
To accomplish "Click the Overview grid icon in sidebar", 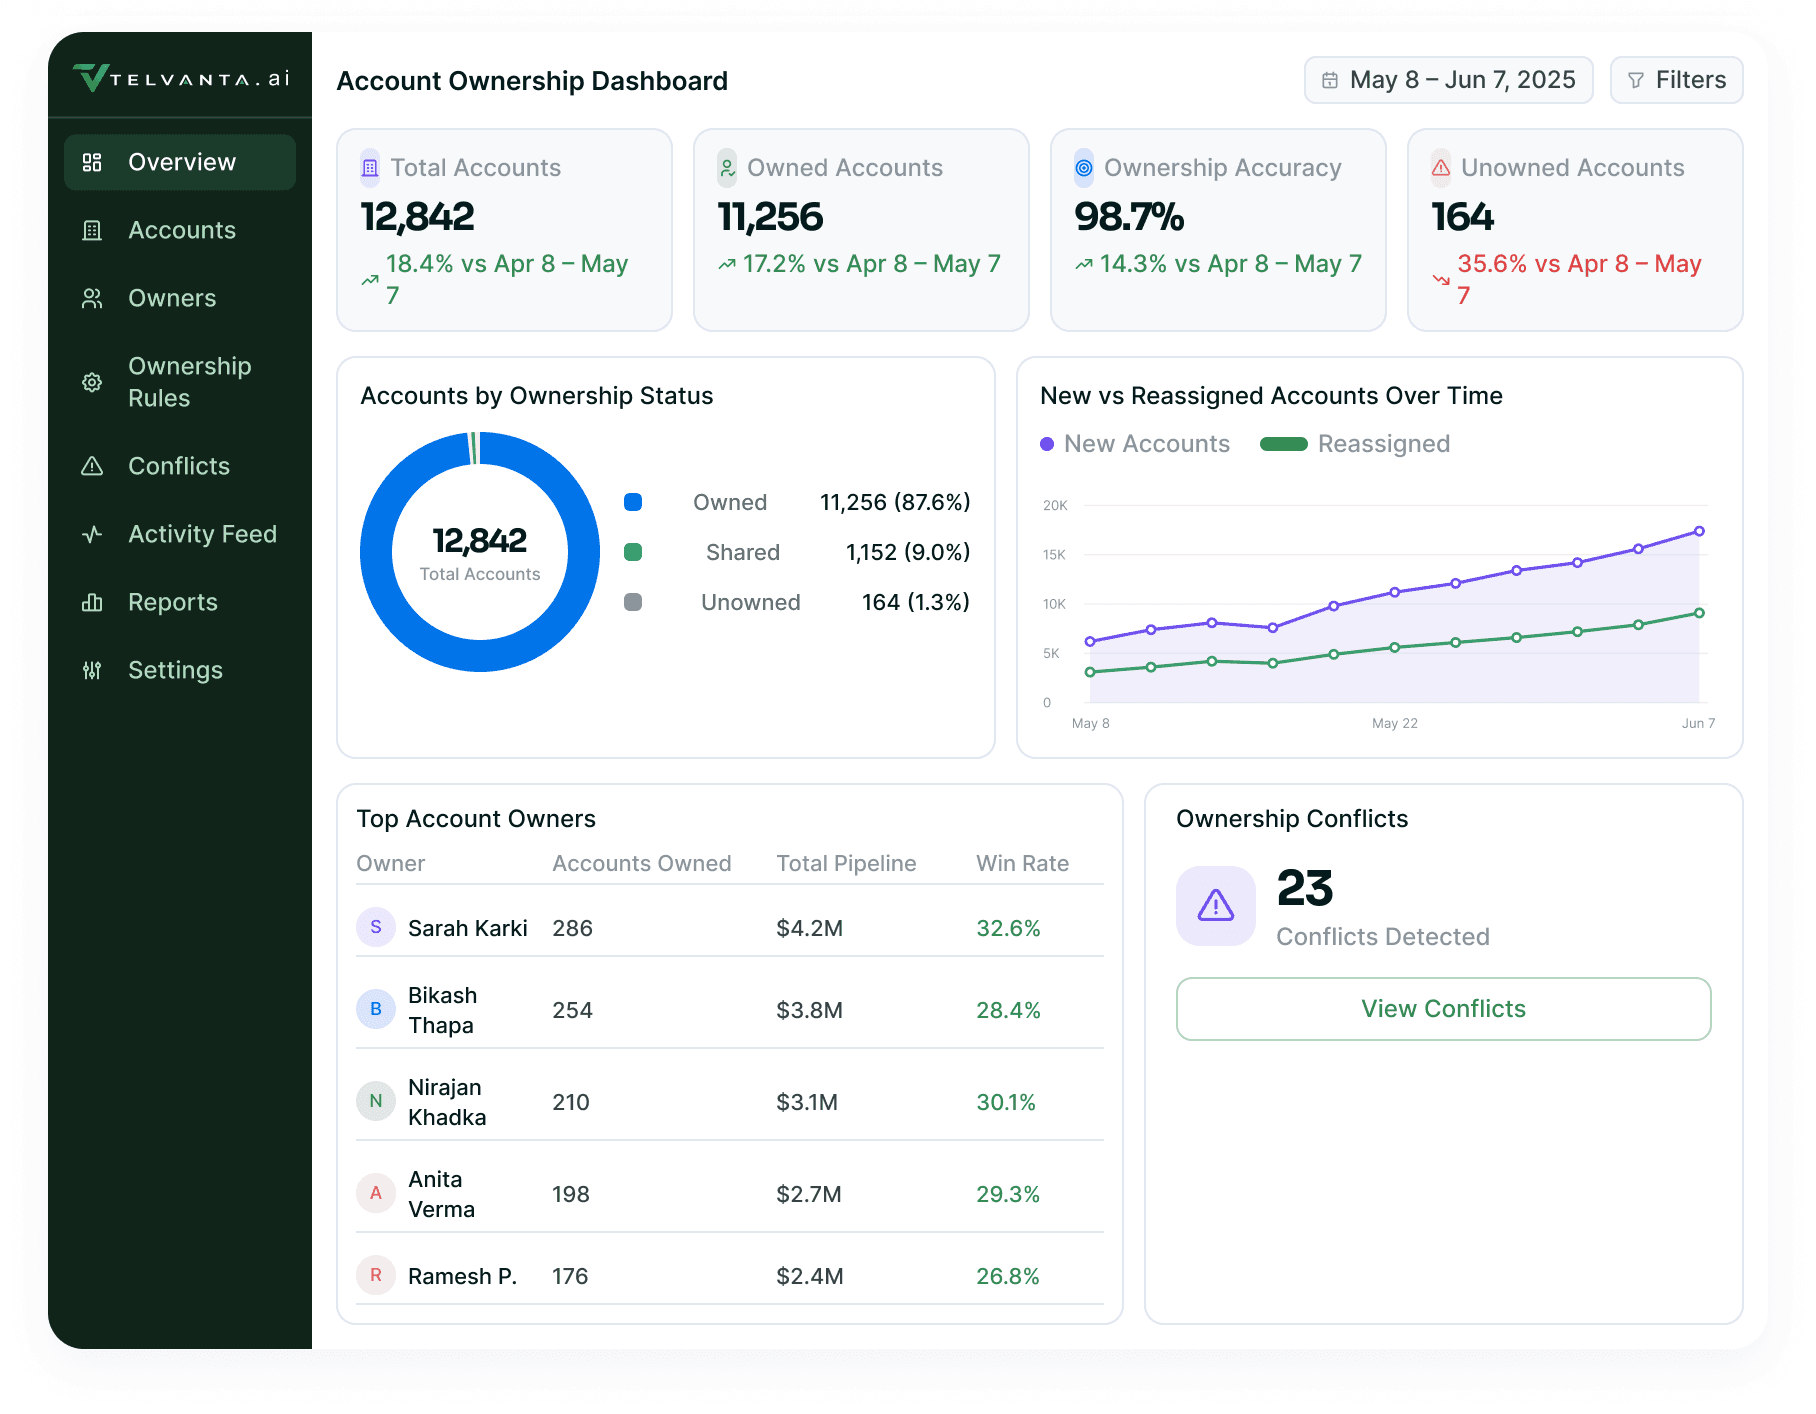I will 92,162.
